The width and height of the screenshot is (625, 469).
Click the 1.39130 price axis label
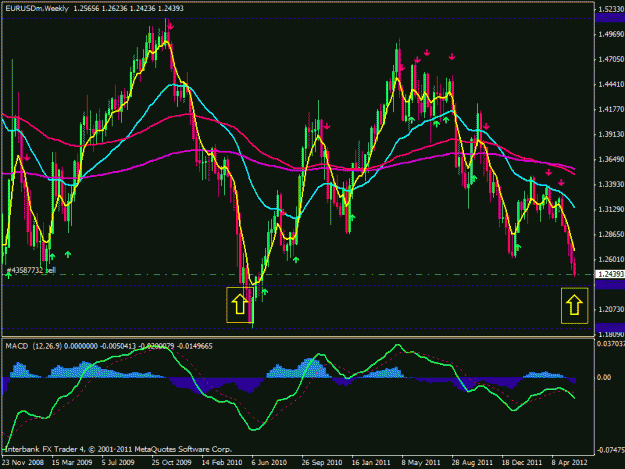611,135
